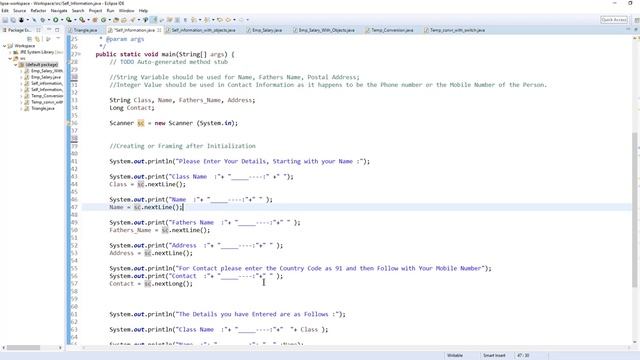640x360 pixels.
Task: Click the Smart Insert status bar entry
Action: coord(494,356)
